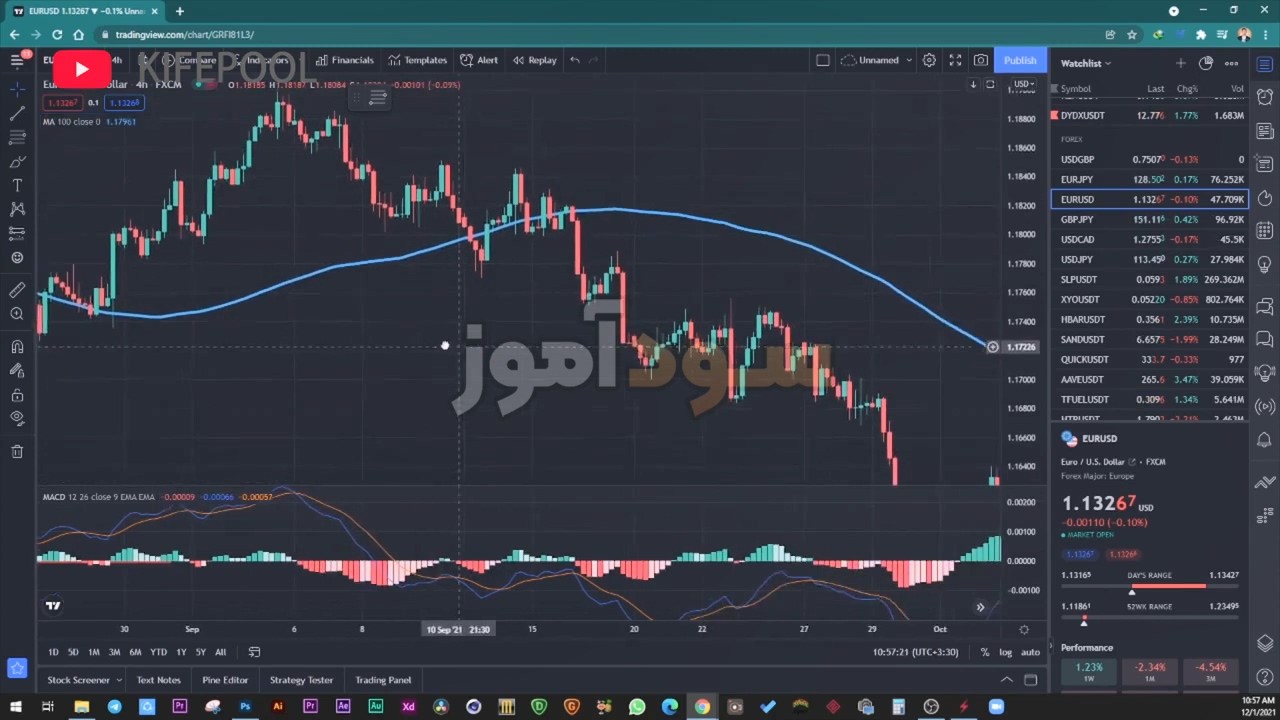This screenshot has height=720, width=1280.
Task: Select the zoom in tool
Action: (x=17, y=314)
